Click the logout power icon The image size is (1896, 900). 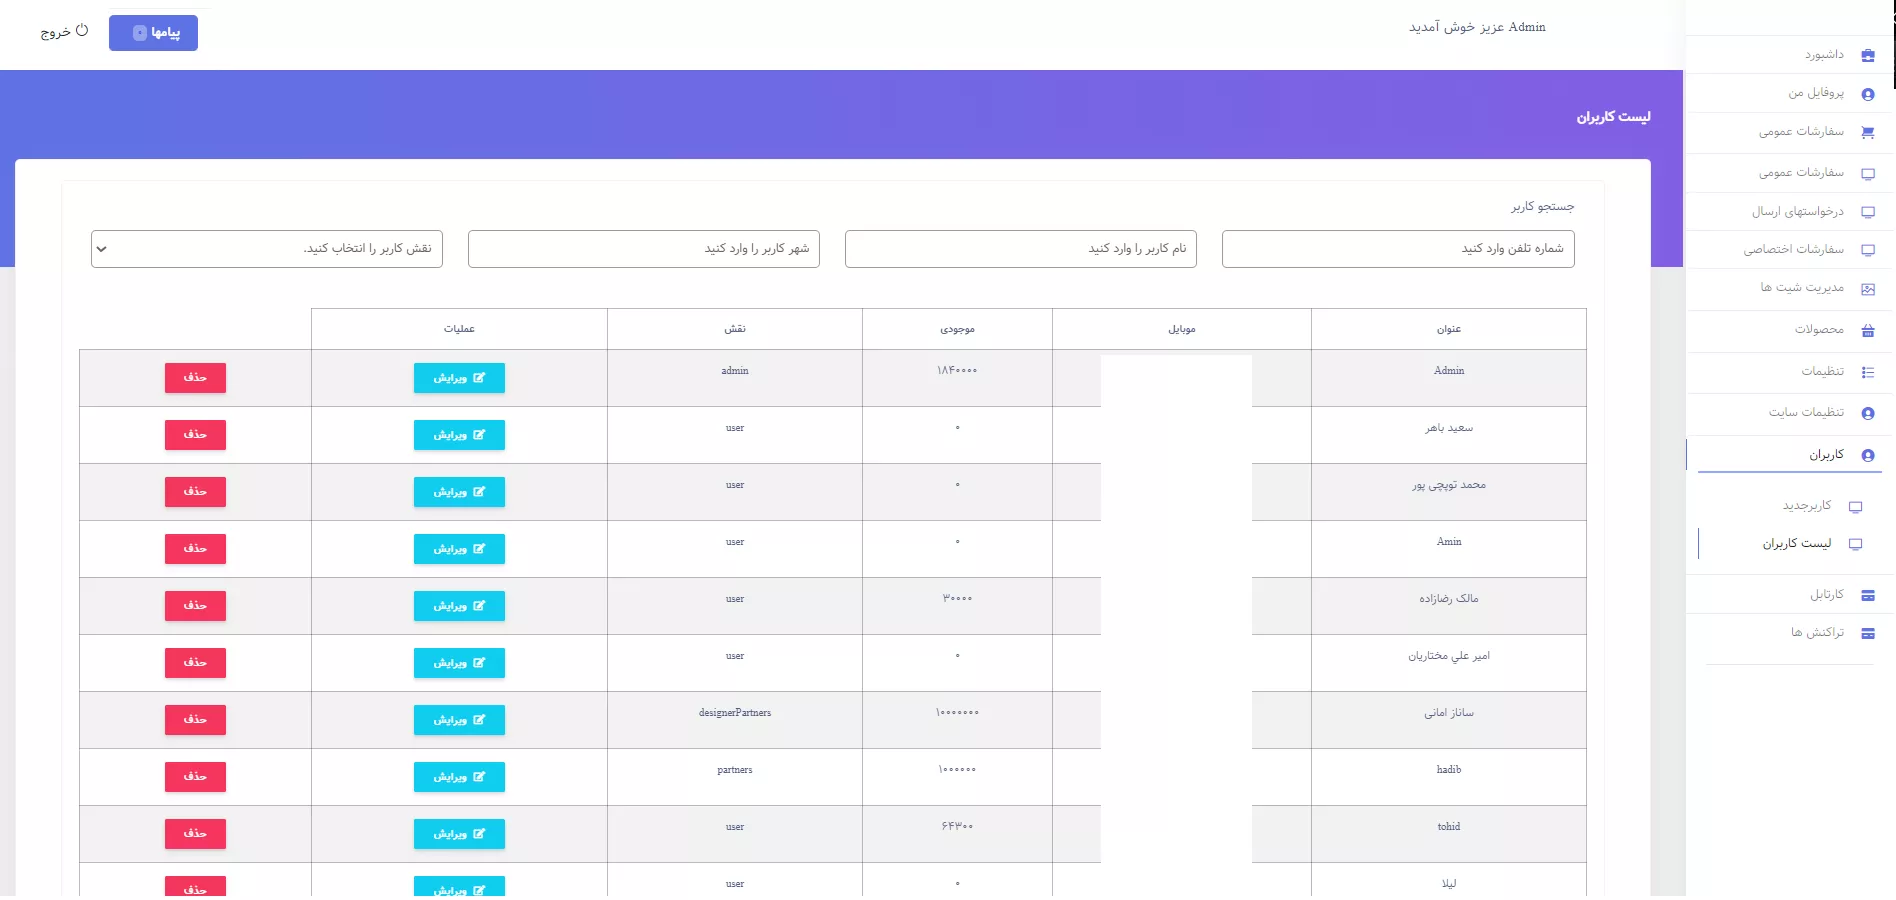[x=82, y=31]
